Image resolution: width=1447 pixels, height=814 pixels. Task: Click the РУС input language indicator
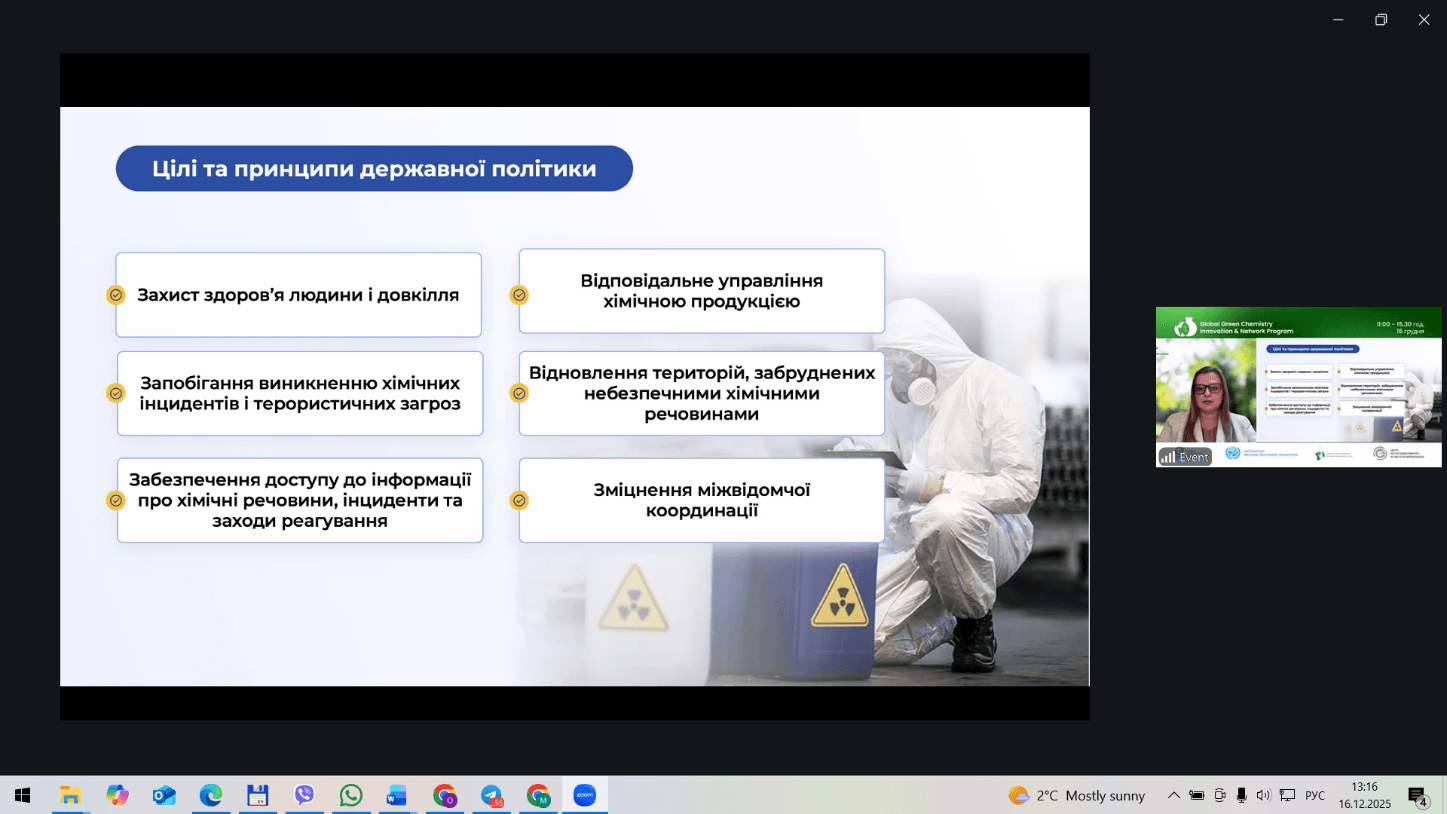pyautogui.click(x=1315, y=796)
